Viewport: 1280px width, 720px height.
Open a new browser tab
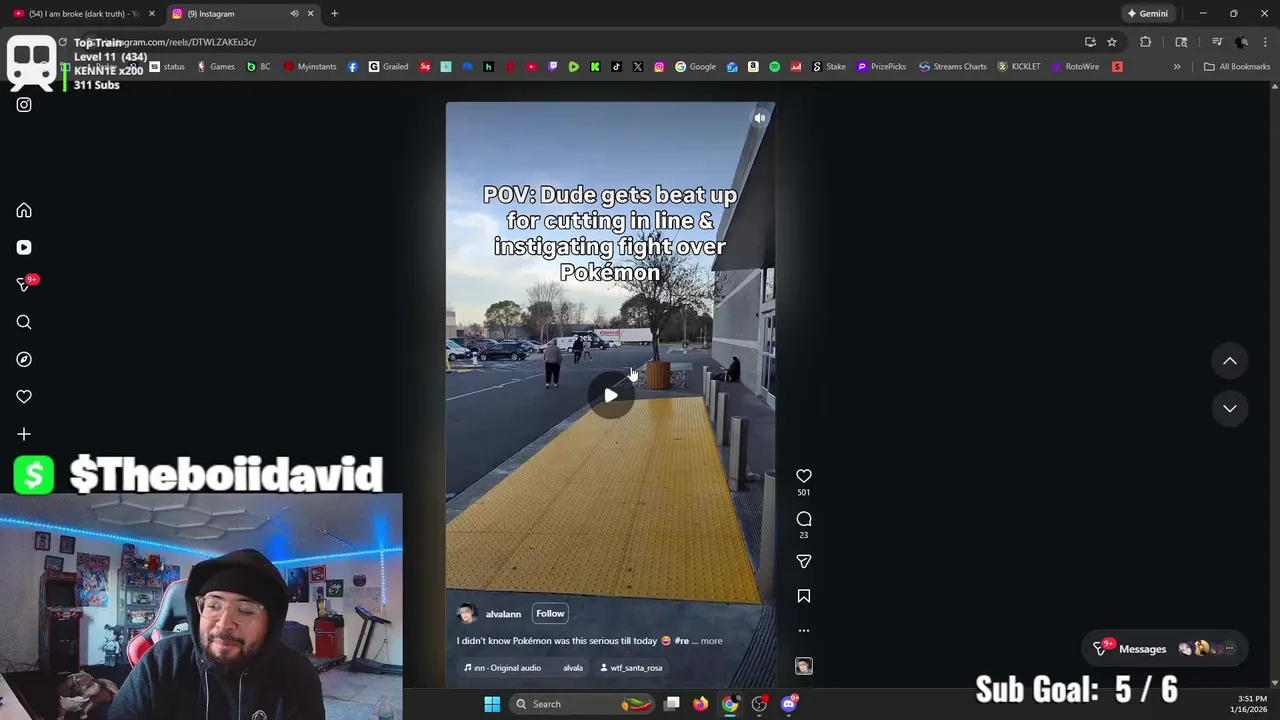[x=334, y=14]
